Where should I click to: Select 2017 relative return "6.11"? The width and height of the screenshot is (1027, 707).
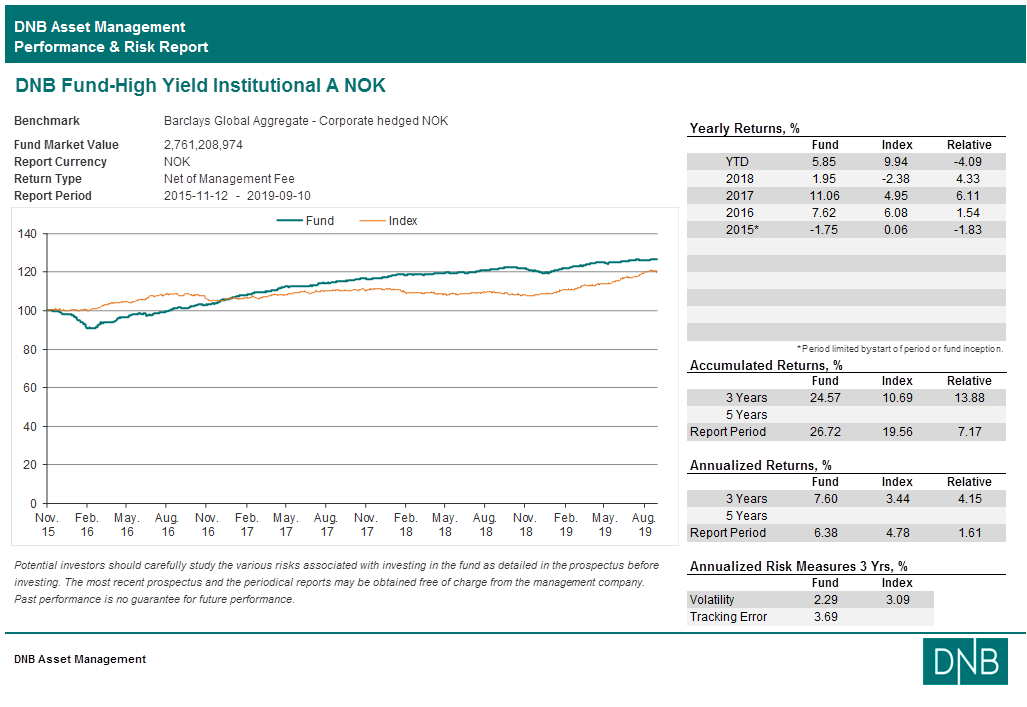click(x=967, y=196)
